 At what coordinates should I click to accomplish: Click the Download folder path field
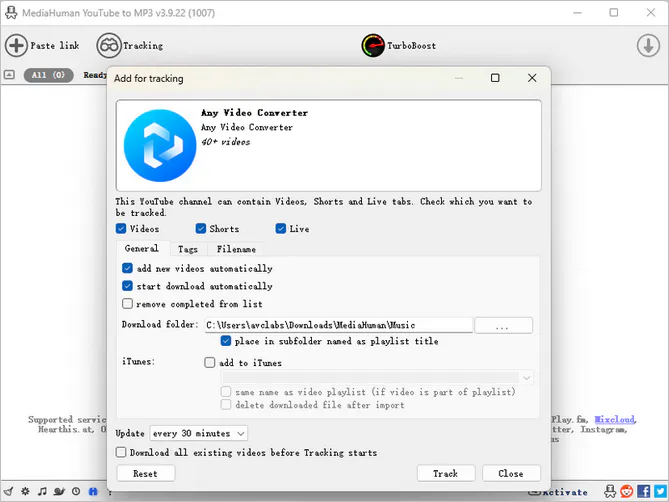tap(339, 325)
